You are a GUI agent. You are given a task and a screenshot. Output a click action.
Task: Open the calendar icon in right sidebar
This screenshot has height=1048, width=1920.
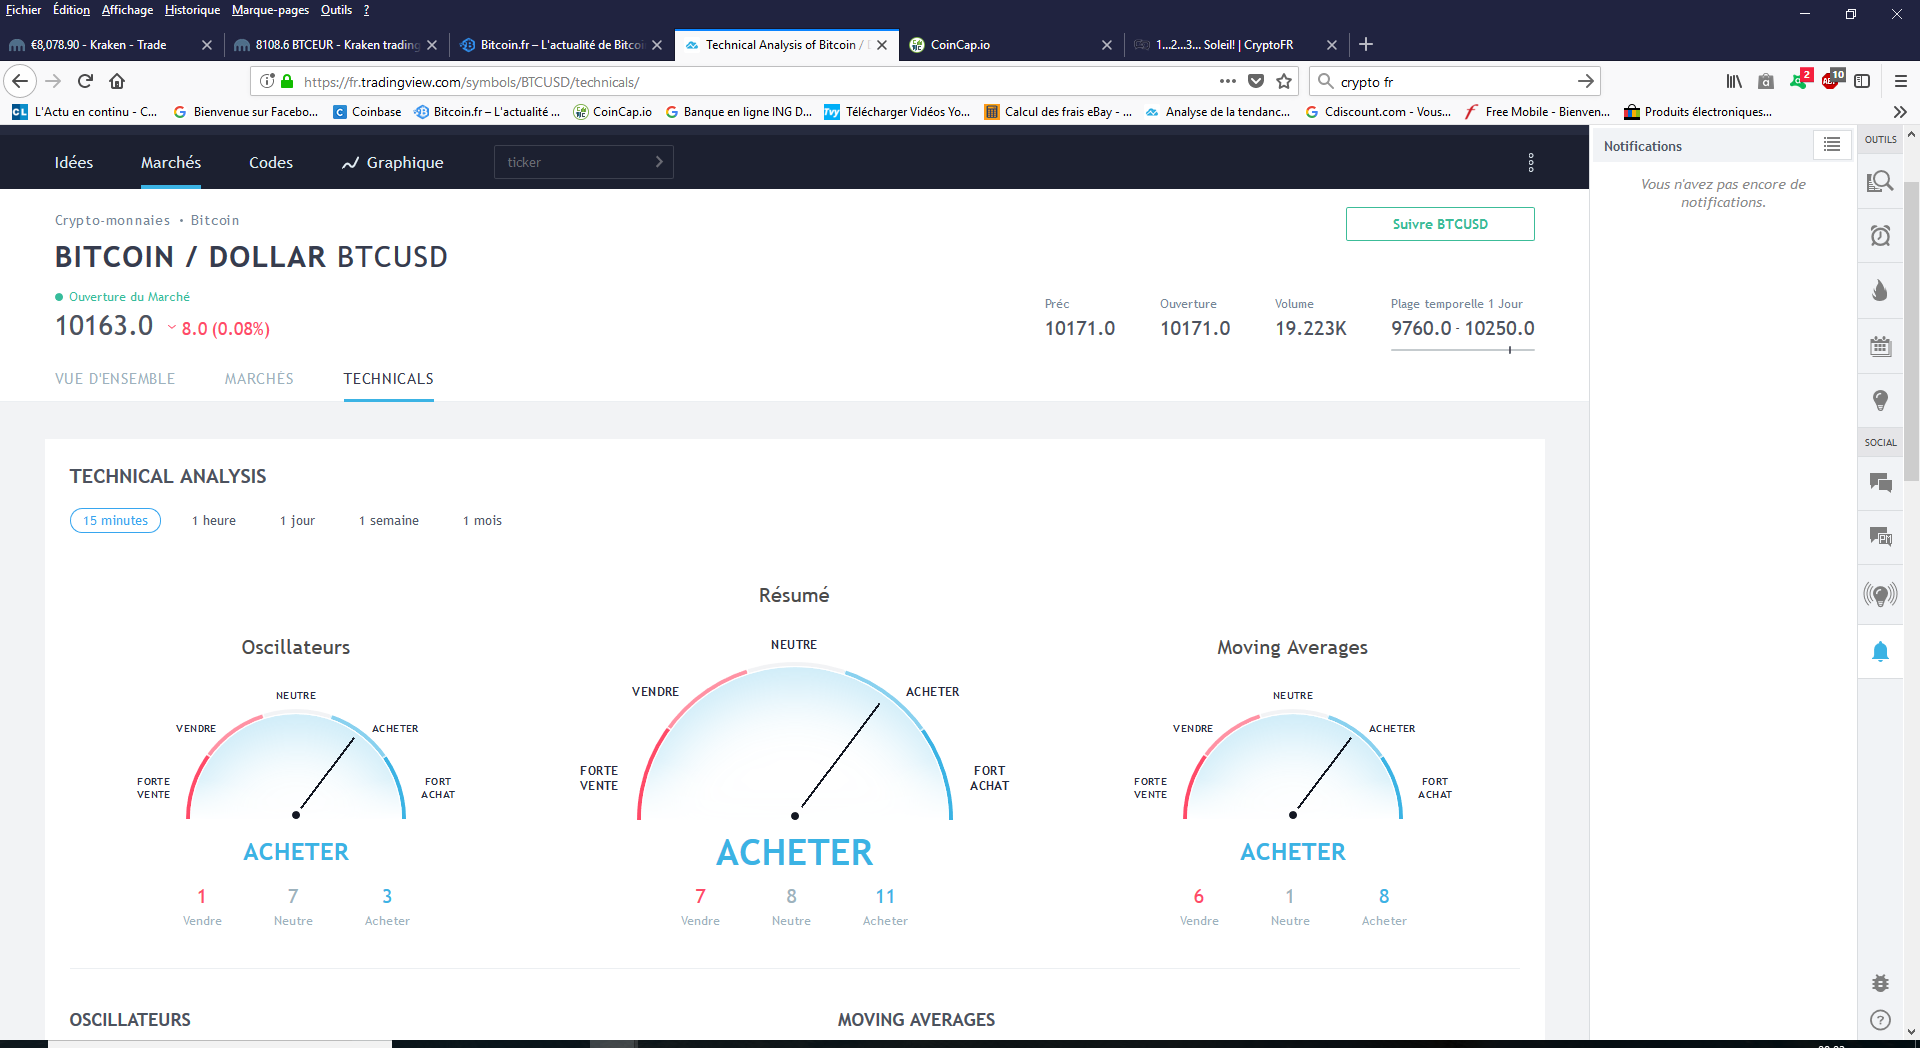(1880, 346)
